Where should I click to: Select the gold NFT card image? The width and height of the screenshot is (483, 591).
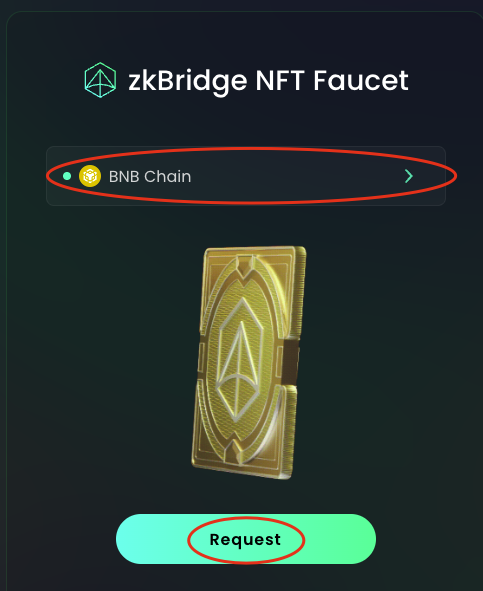[249, 363]
